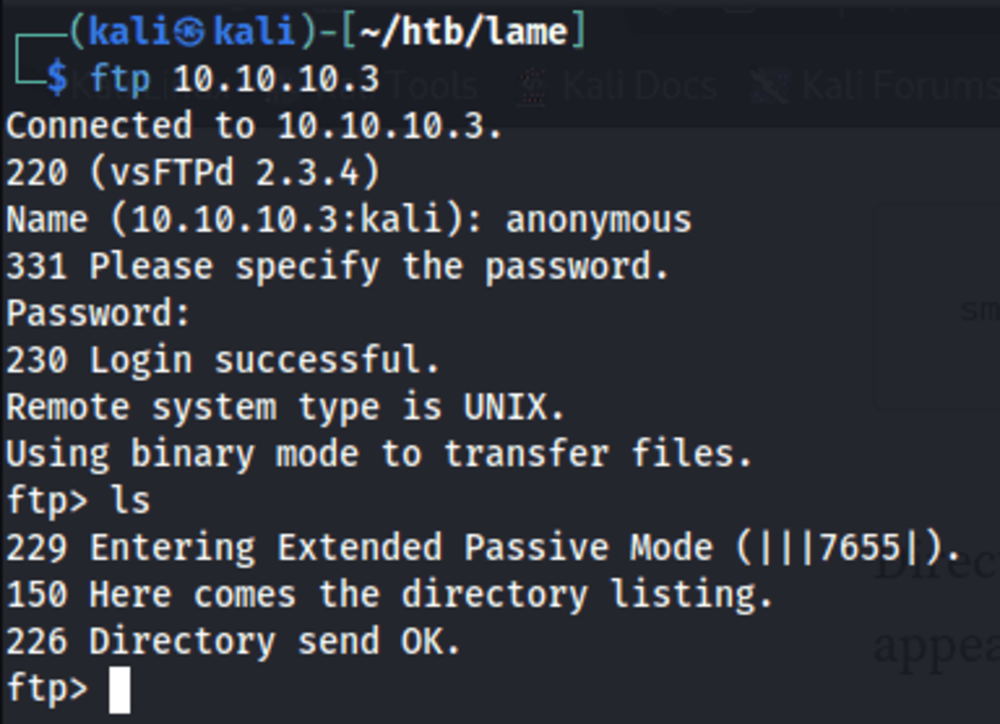1000x724 pixels.
Task: Click the blinking block cursor after ftp>
Action: coord(119,690)
